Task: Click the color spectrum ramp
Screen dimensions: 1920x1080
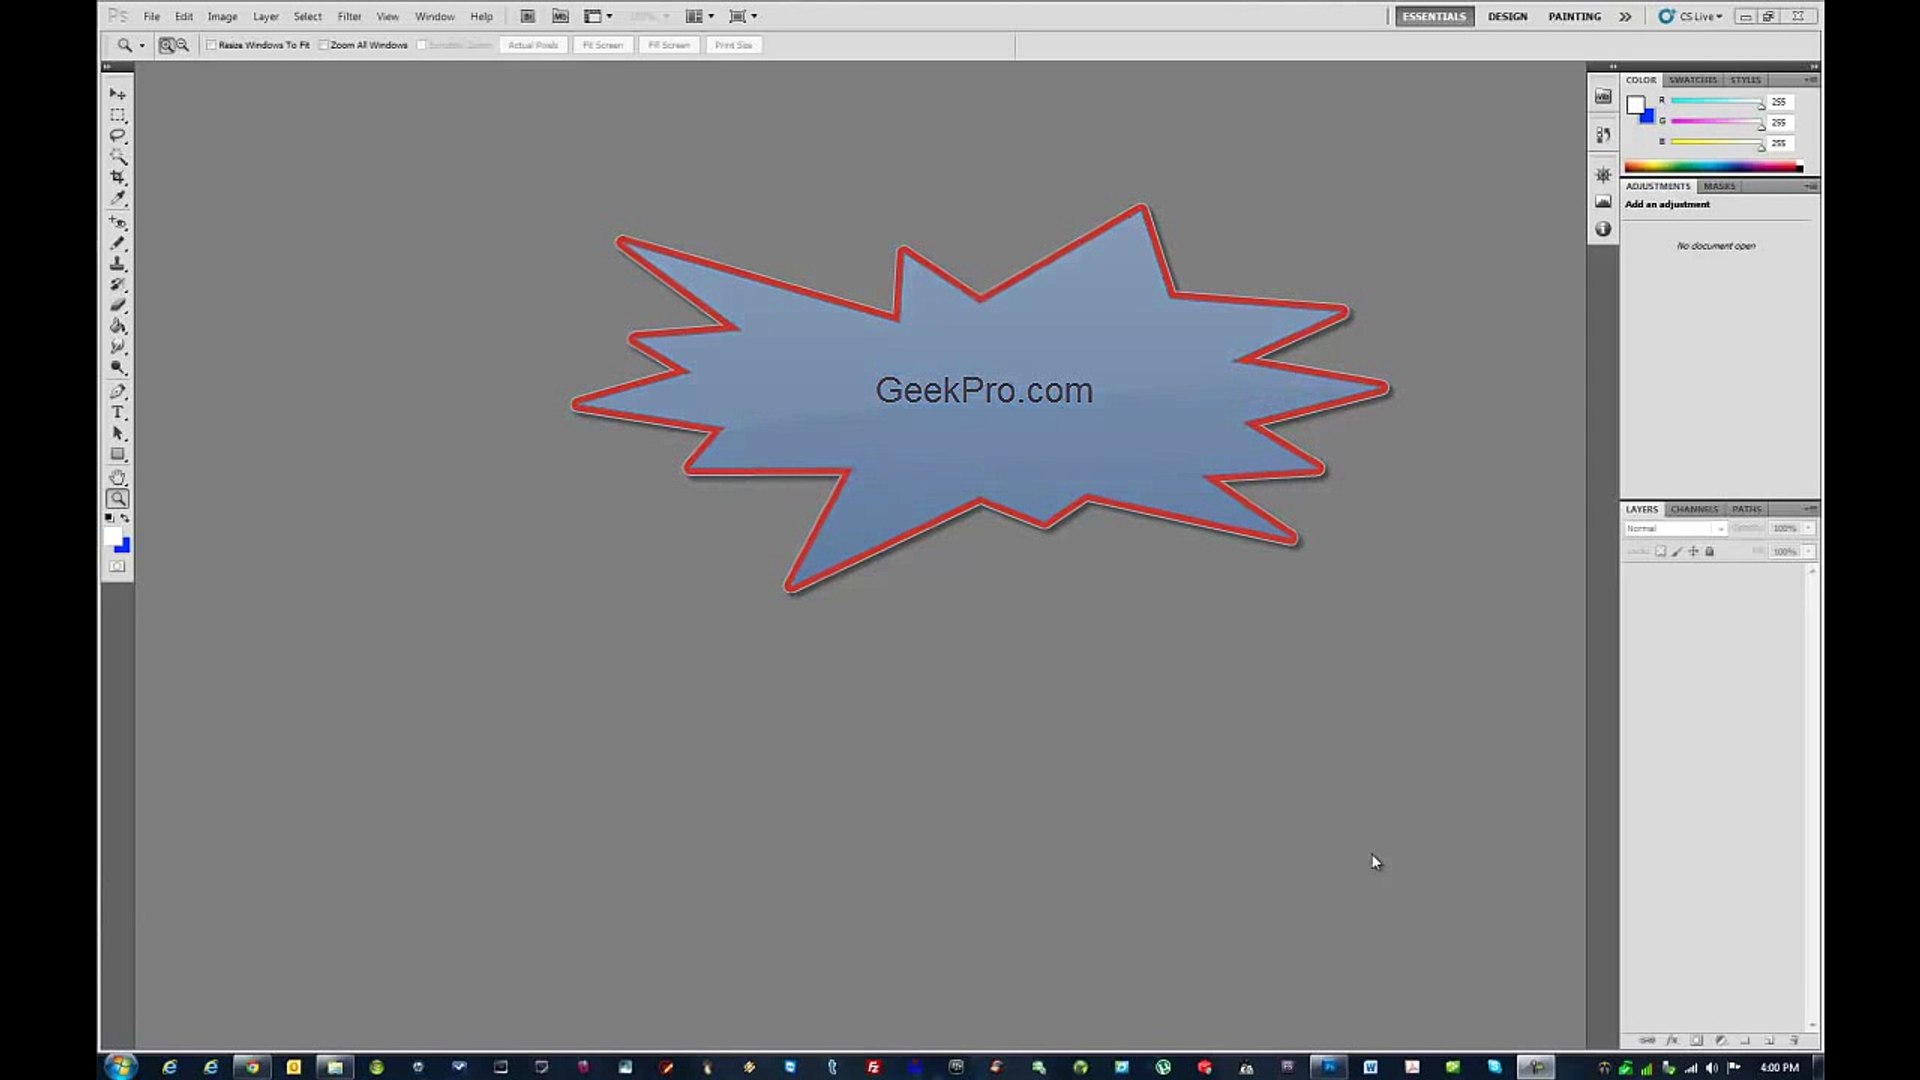Action: click(1712, 167)
